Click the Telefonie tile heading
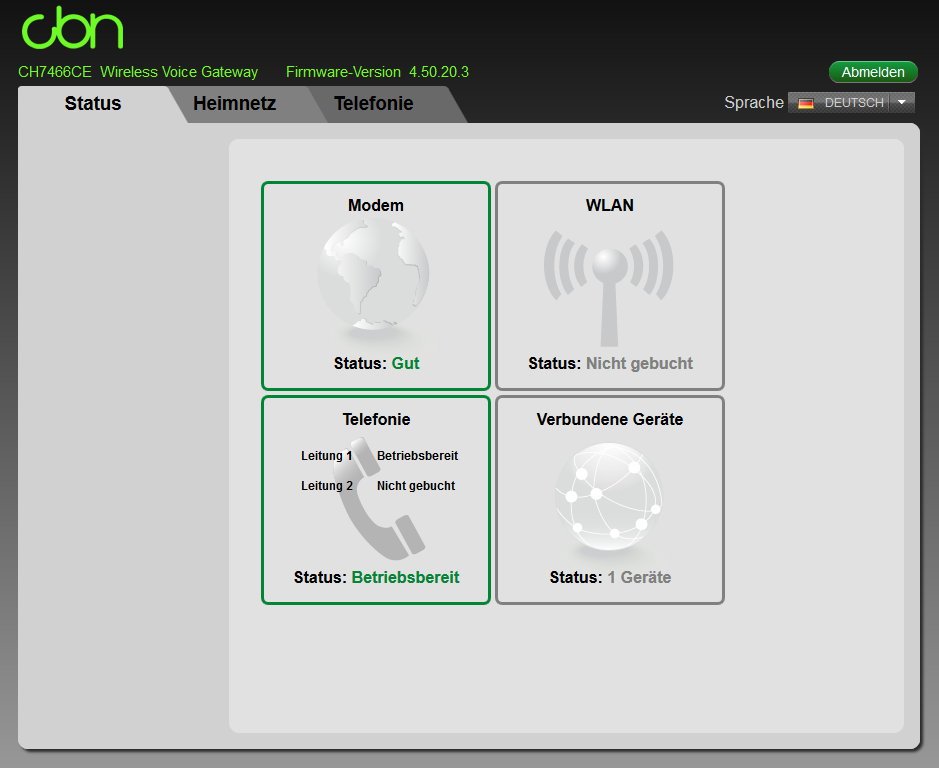Viewport: 939px width, 768px height. [x=376, y=419]
